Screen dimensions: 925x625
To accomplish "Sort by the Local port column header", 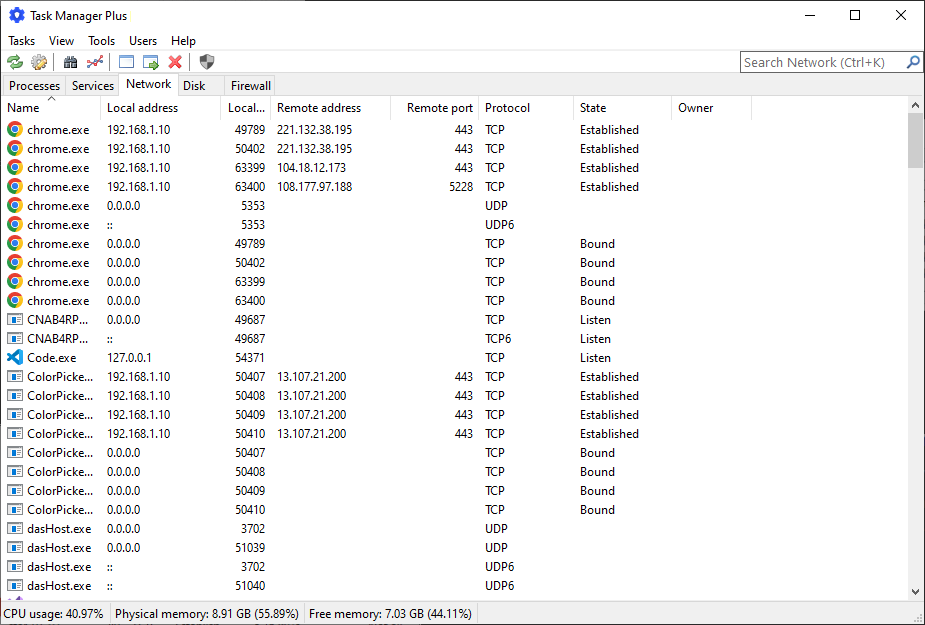I will pyautogui.click(x=246, y=107).
